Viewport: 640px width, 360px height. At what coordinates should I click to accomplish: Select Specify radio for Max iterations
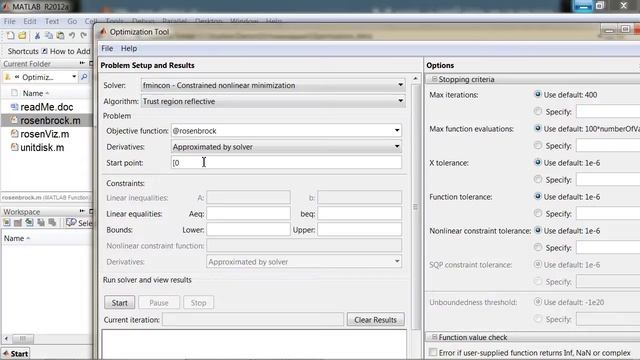coord(538,111)
